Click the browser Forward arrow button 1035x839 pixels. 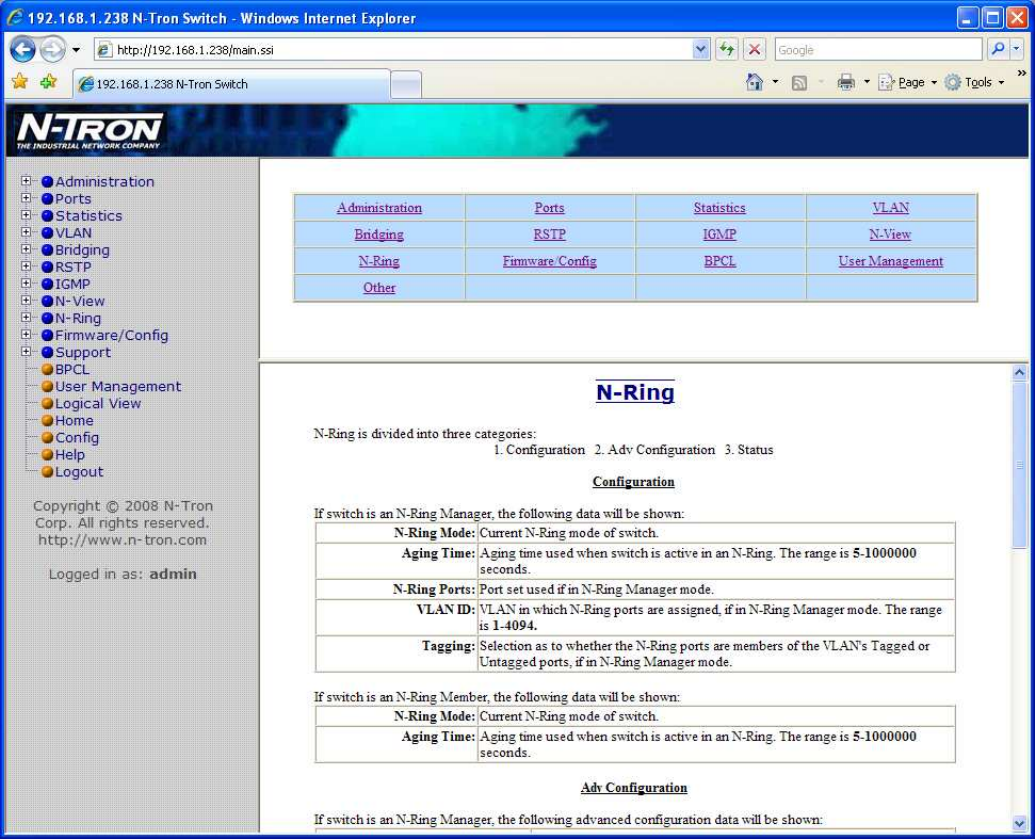tap(53, 49)
